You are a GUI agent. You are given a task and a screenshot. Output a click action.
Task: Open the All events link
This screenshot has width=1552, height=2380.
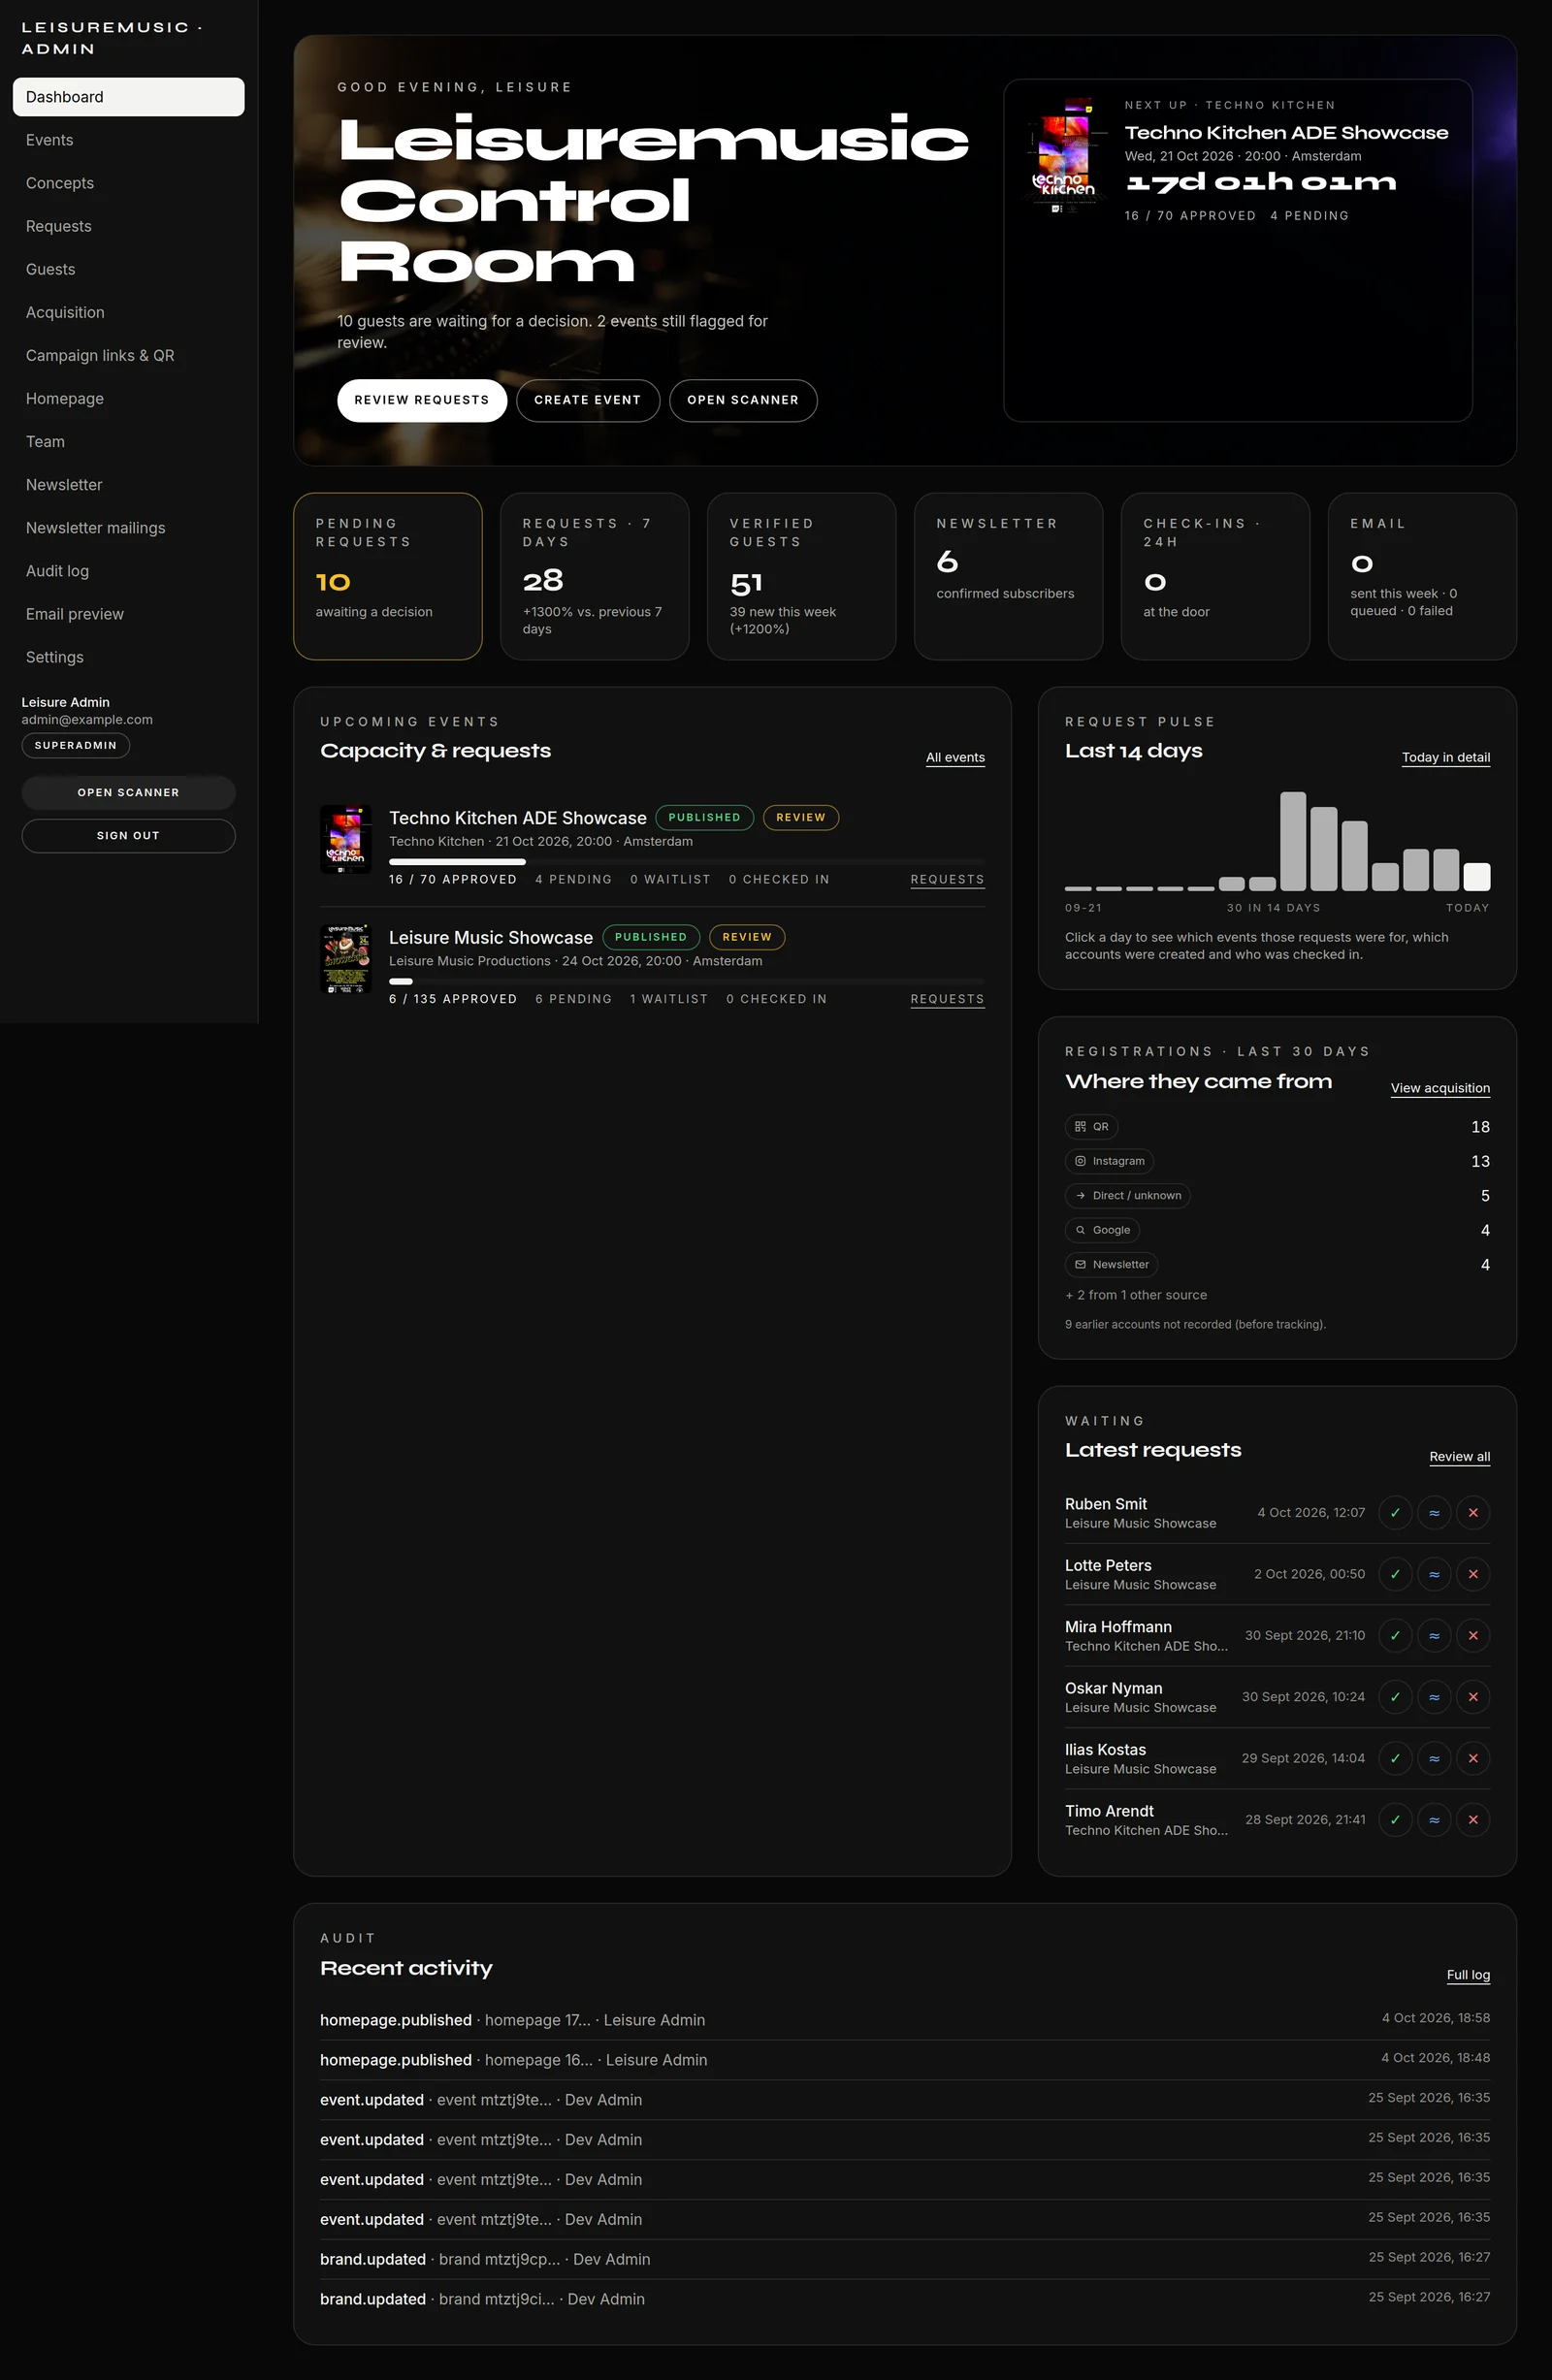(x=955, y=758)
